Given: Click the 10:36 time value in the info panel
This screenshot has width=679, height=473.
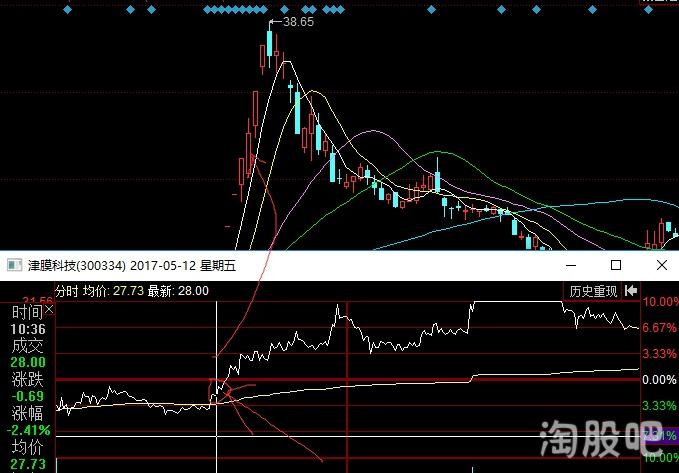Looking at the screenshot, I should point(28,329).
